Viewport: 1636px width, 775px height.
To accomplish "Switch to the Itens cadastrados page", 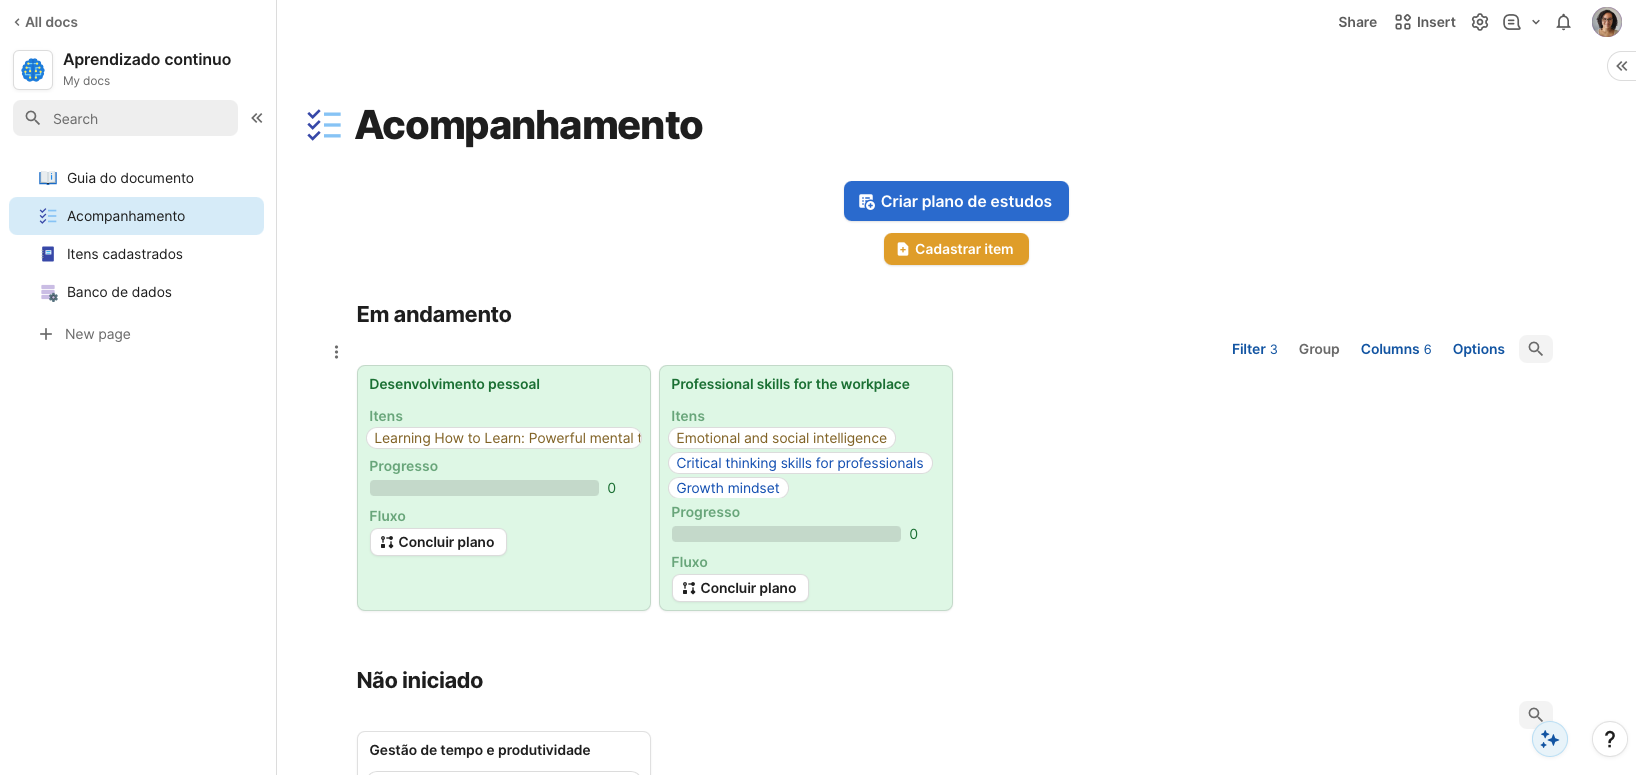I will (124, 254).
